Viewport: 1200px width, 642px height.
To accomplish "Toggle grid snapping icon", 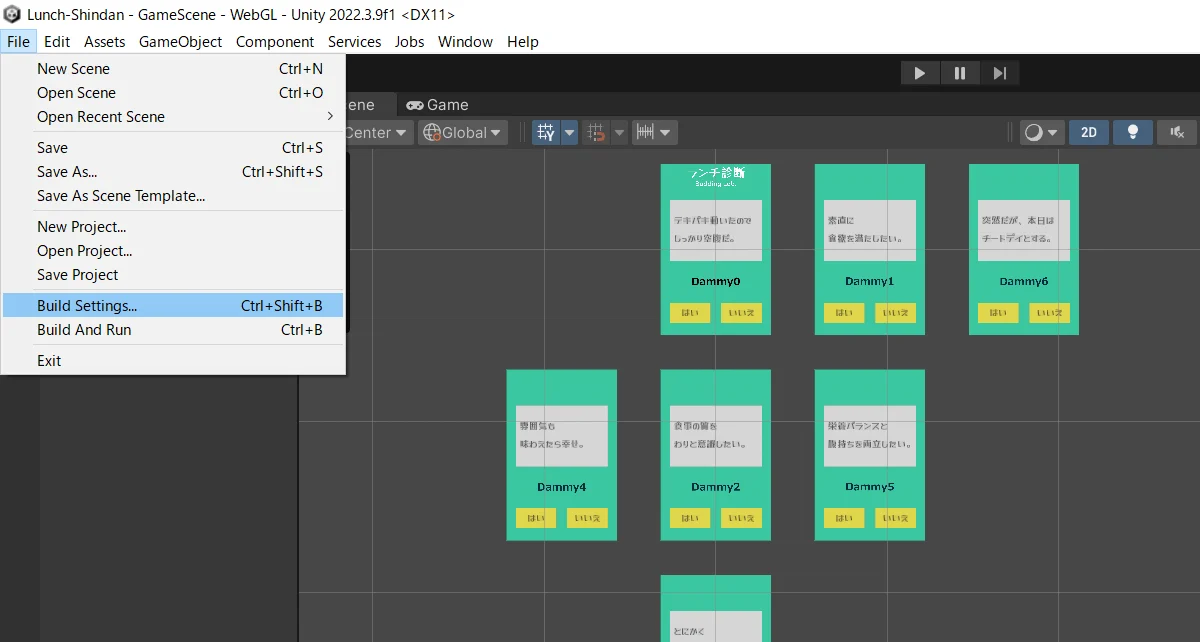I will [x=597, y=133].
